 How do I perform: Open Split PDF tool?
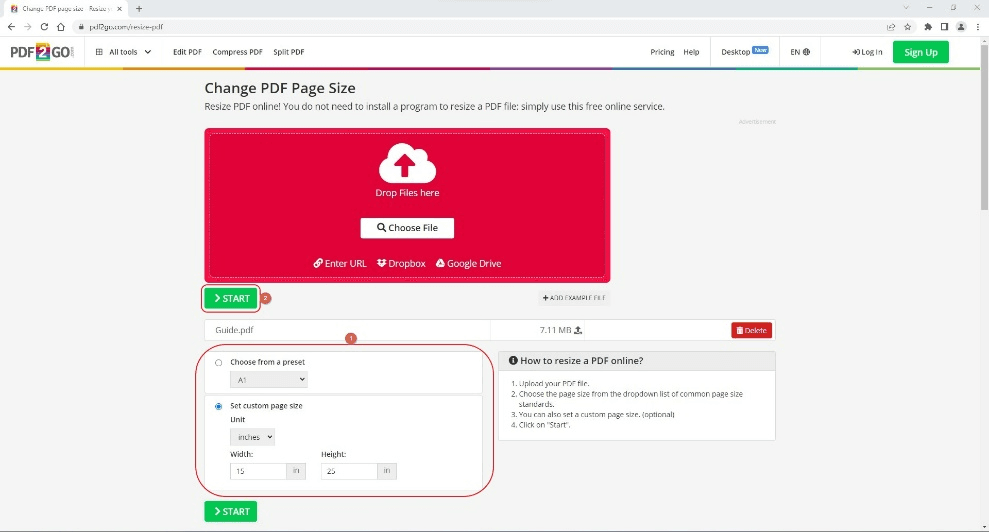point(288,52)
